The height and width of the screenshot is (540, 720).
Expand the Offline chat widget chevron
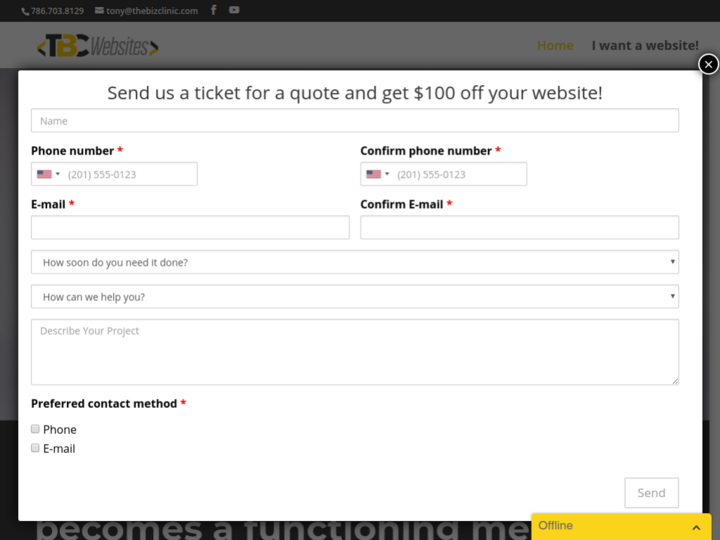click(x=696, y=526)
